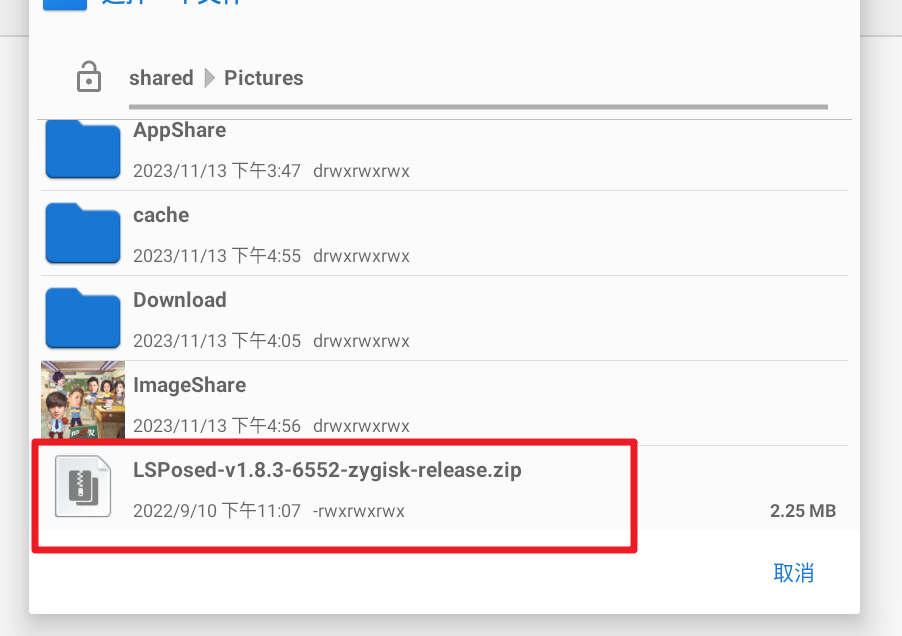Click the AppShare blue folder icon

tap(83, 148)
